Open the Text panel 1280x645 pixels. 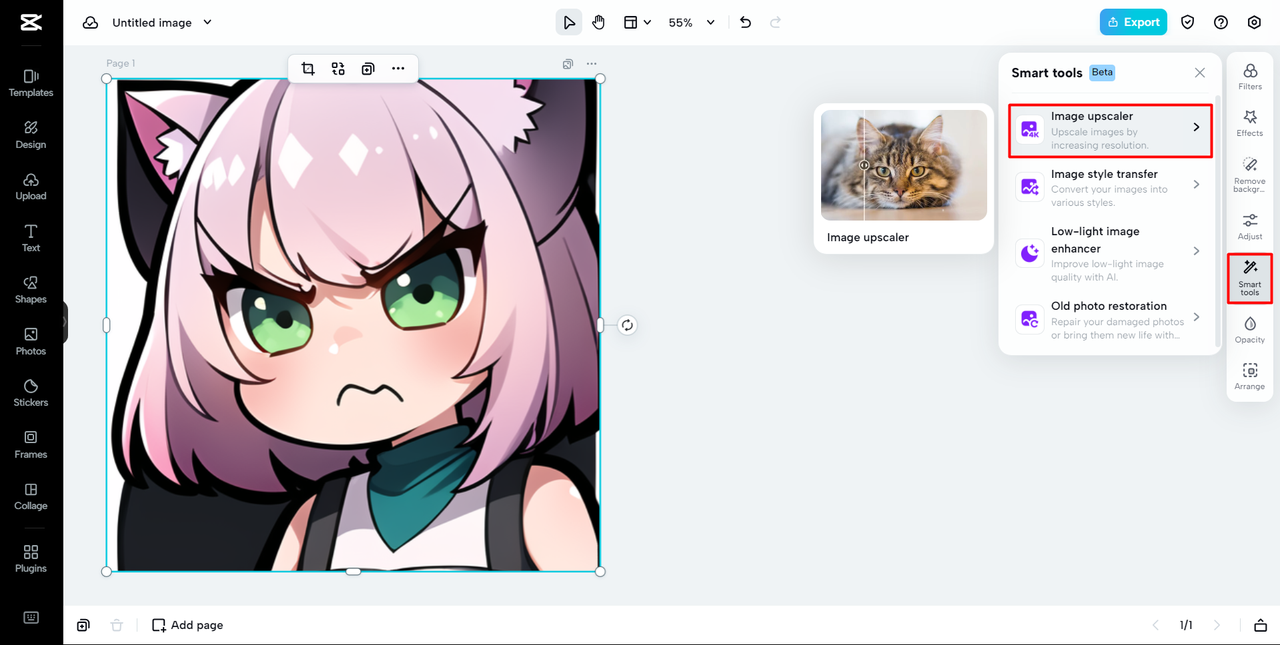point(31,238)
